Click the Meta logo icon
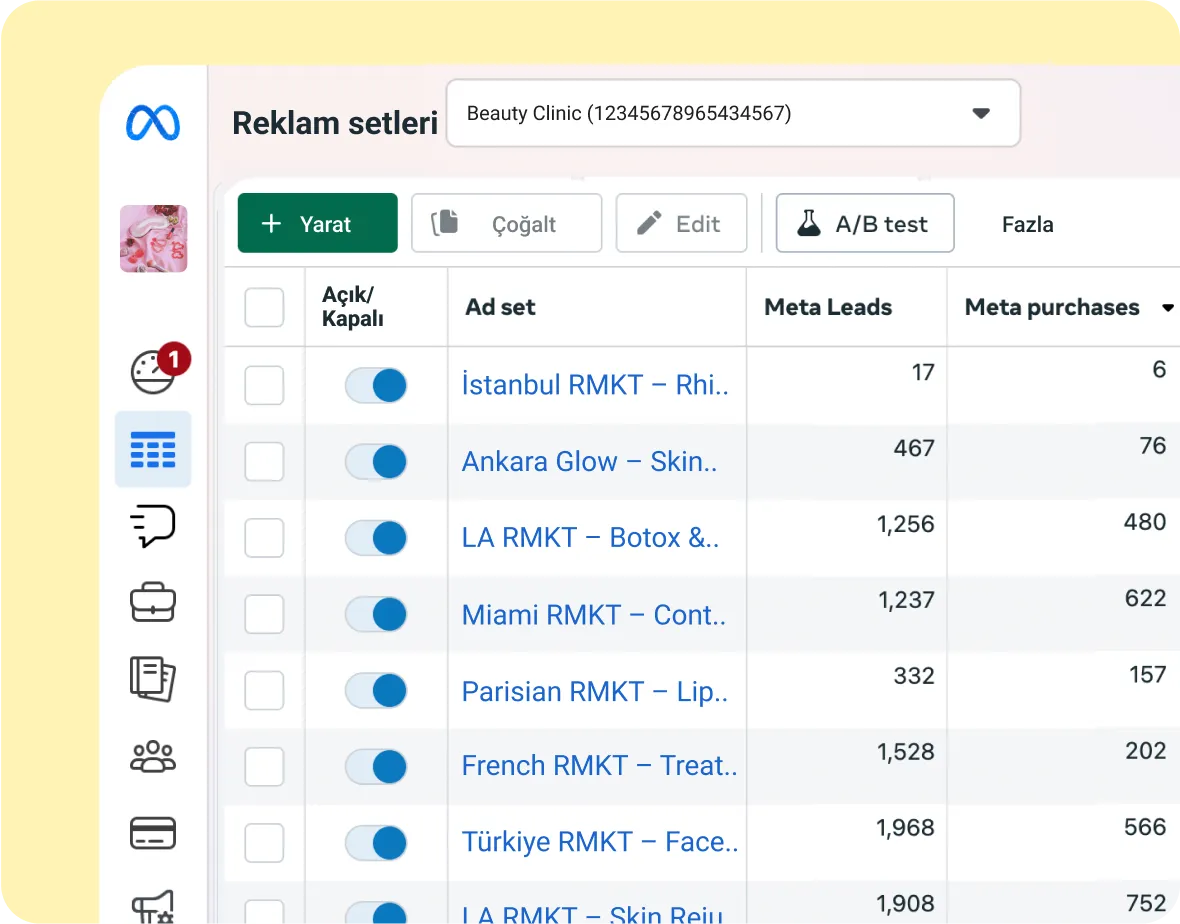Screen dimensions: 1180x924 pos(153,123)
